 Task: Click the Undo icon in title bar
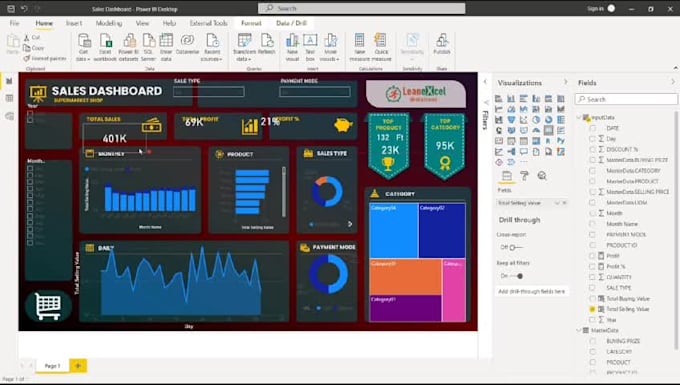pyautogui.click(x=24, y=8)
